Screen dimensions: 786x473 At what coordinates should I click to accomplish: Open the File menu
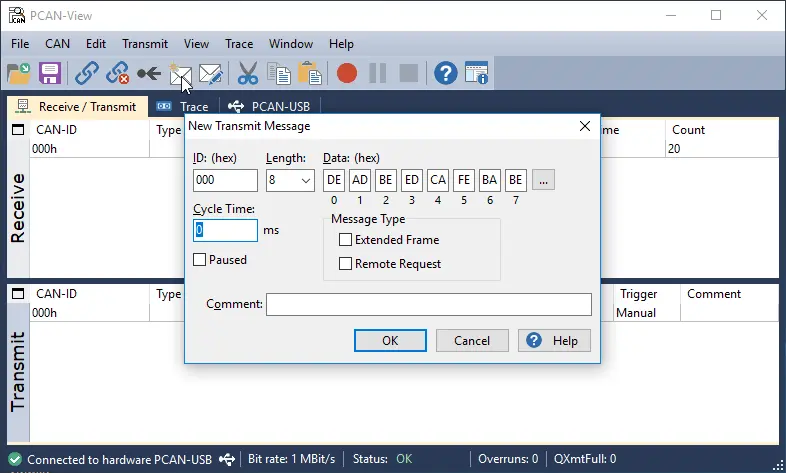[20, 44]
